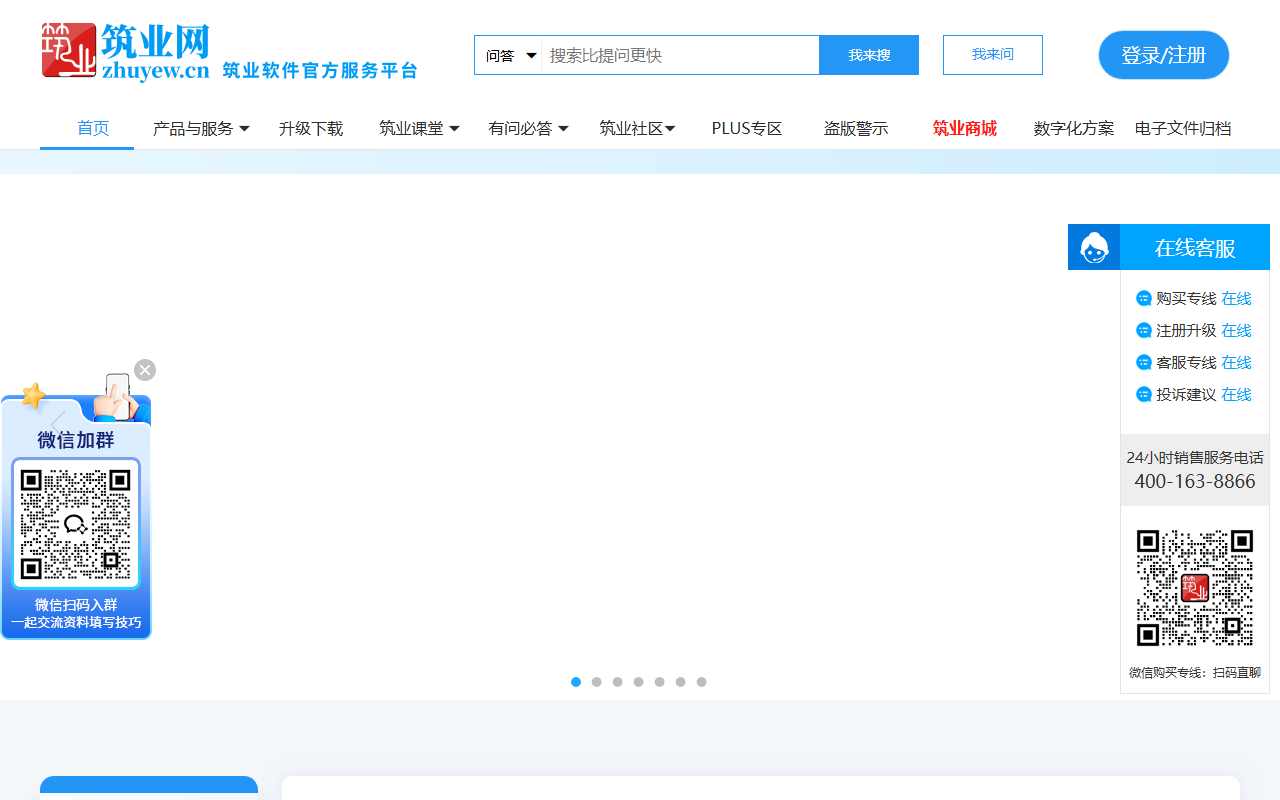Click the 投诉建议 chat bubble icon
The width and height of the screenshot is (1280, 800).
click(1144, 394)
